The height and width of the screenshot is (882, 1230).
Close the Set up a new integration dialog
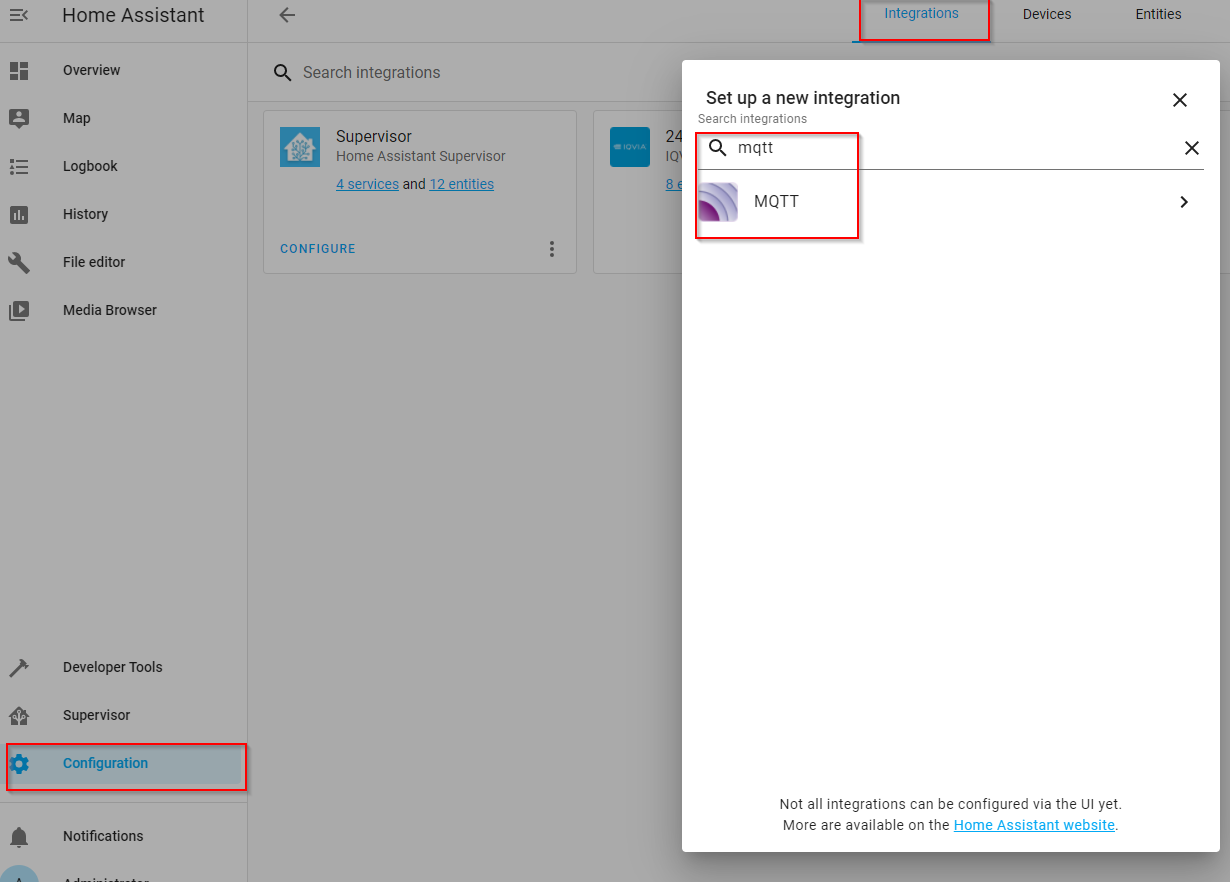[1180, 100]
